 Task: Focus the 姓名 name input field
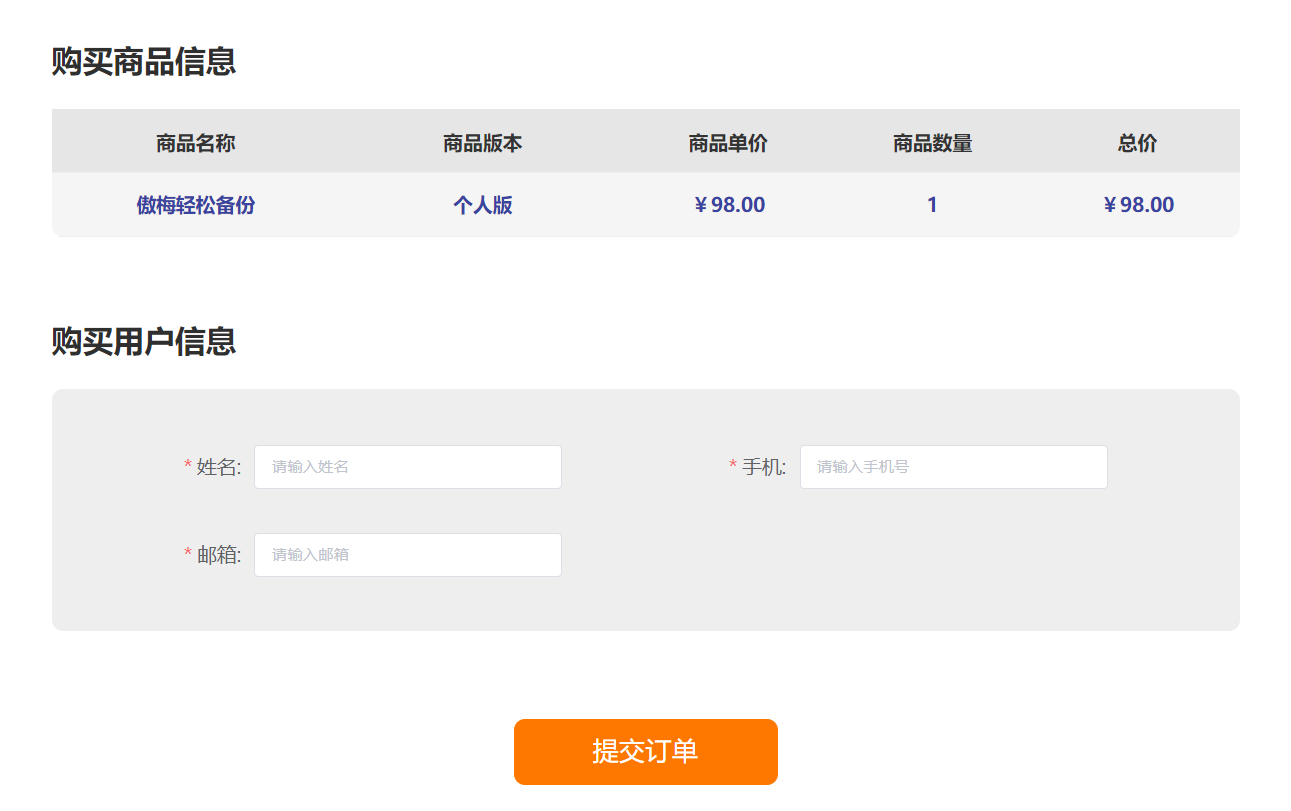(x=408, y=467)
